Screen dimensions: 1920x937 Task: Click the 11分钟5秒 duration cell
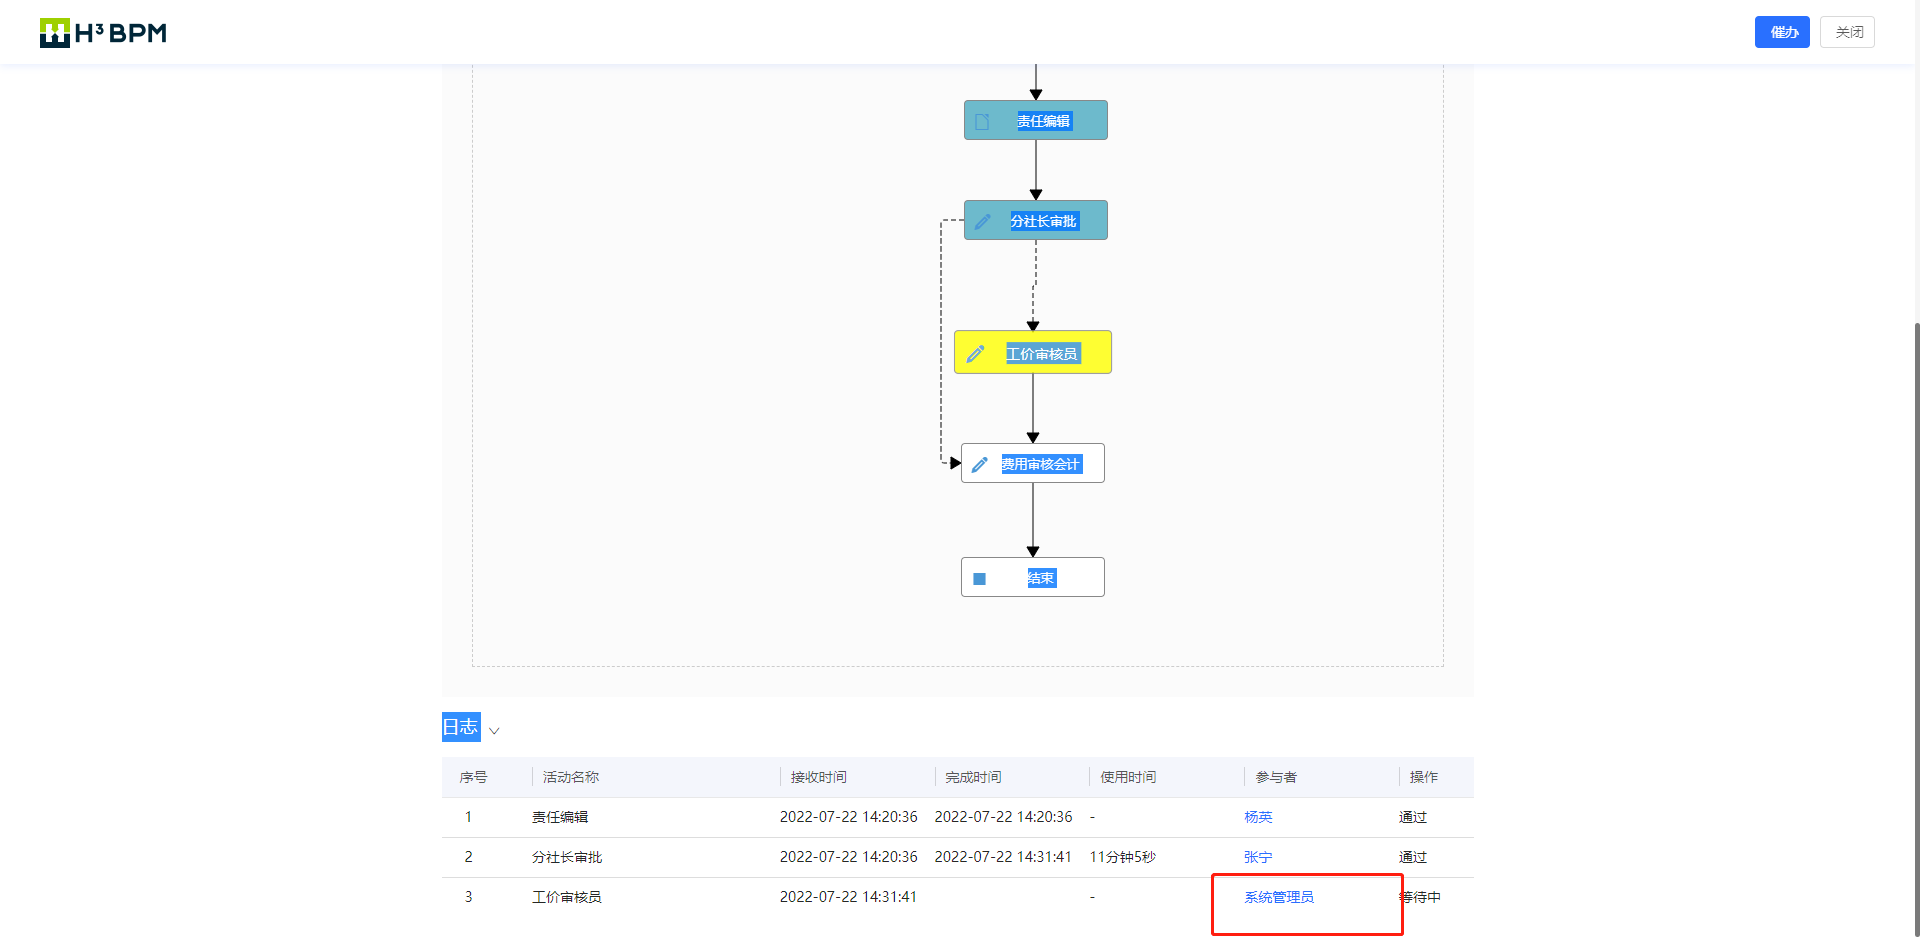[x=1122, y=857]
